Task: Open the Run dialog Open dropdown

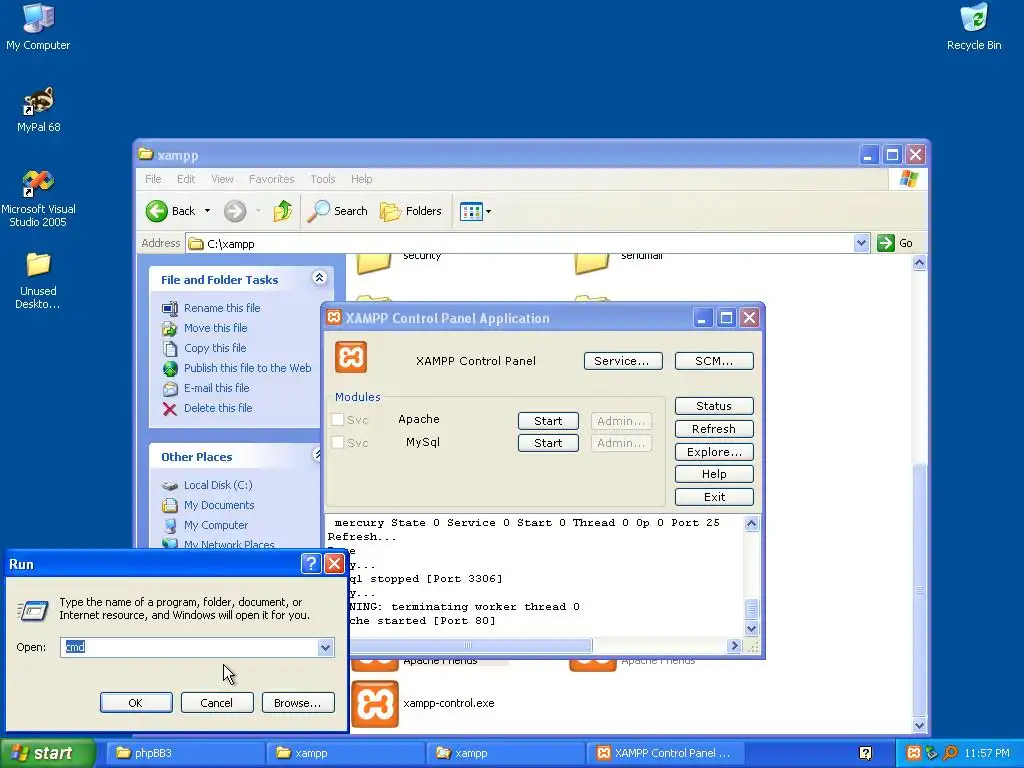Action: click(325, 647)
